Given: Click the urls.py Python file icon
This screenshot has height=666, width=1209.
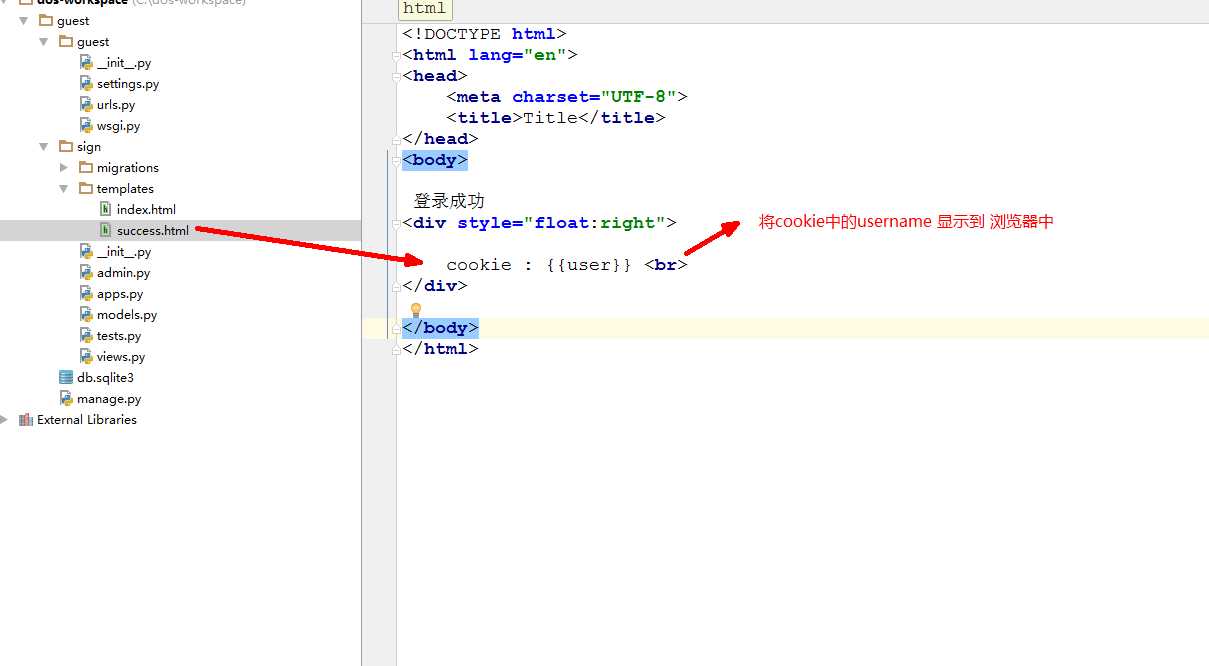Looking at the screenshot, I should click(x=87, y=105).
